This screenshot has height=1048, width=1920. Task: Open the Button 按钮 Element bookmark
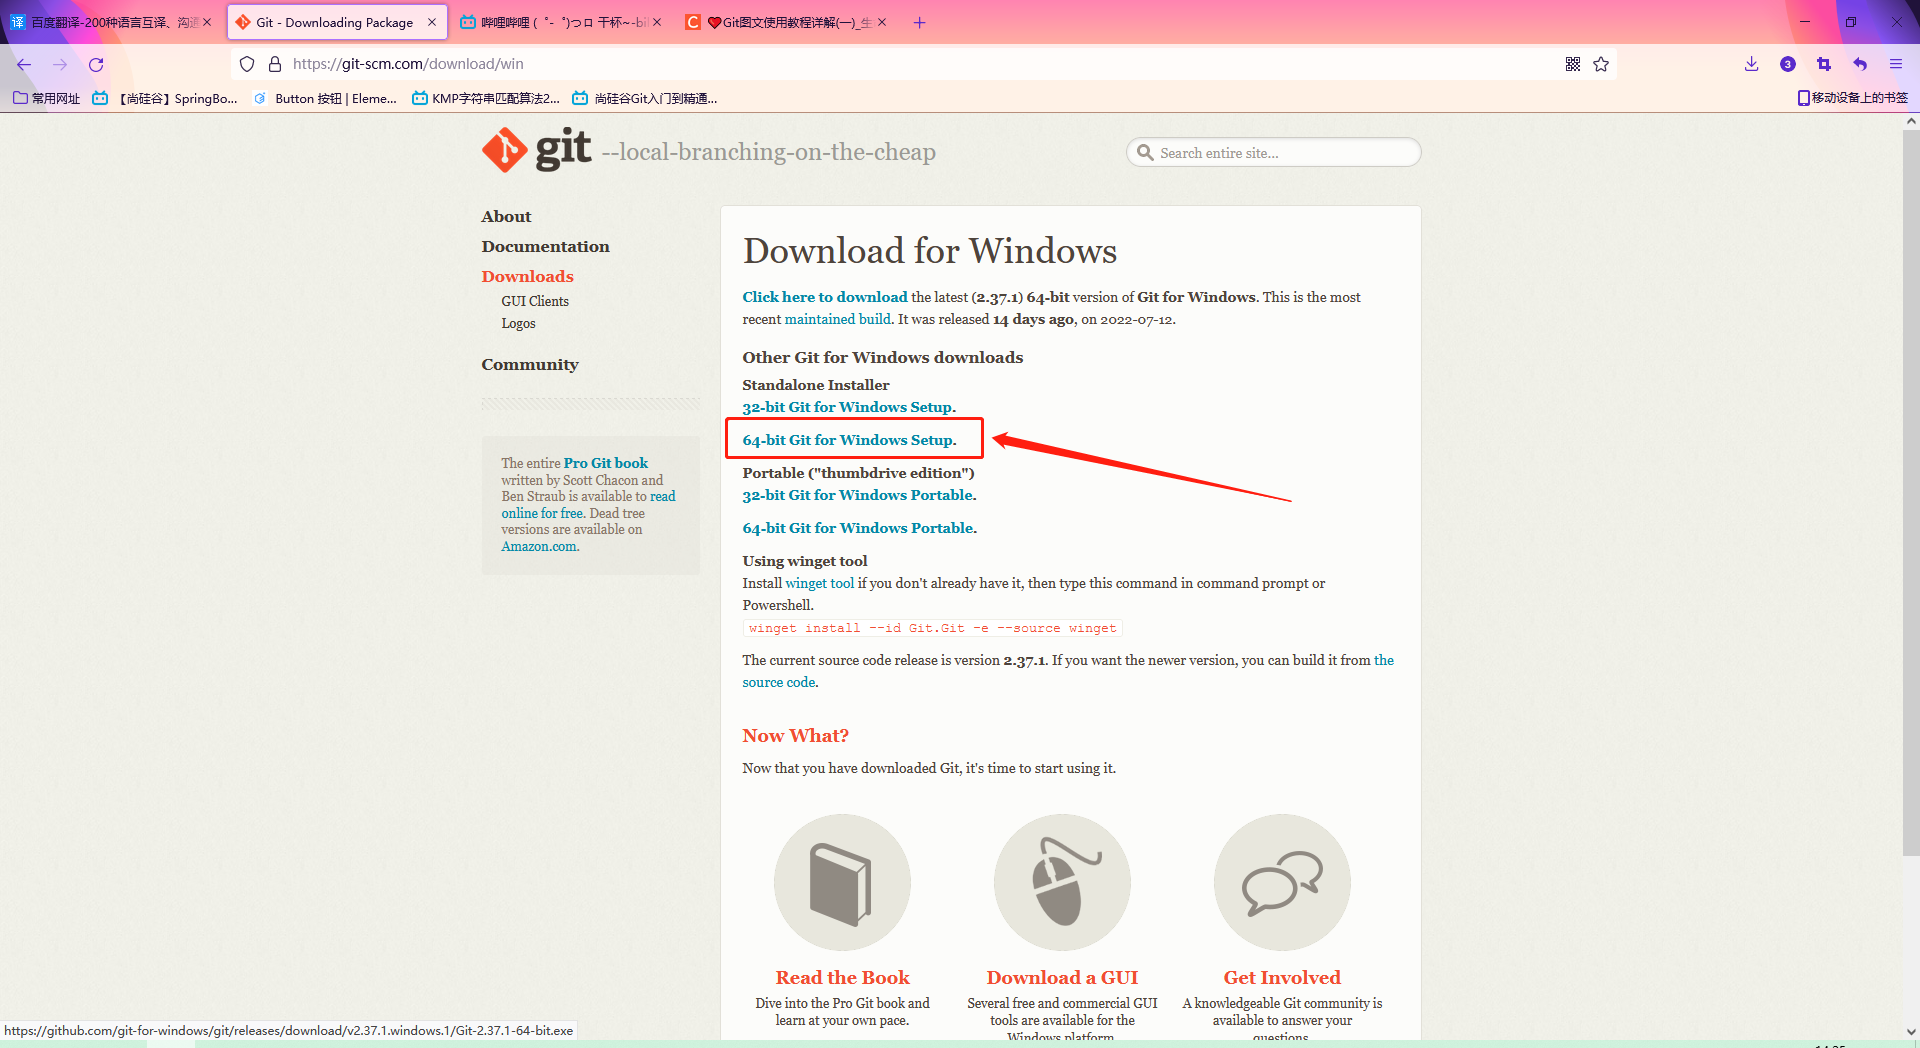pyautogui.click(x=325, y=98)
